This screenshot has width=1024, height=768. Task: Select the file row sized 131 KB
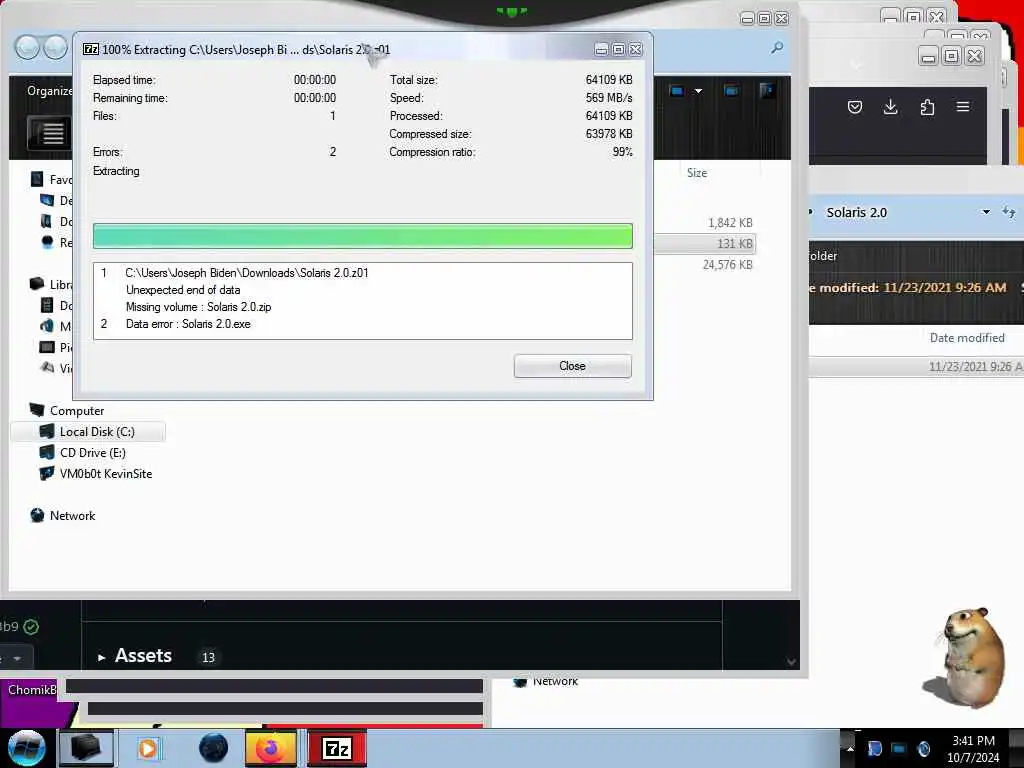tap(705, 244)
